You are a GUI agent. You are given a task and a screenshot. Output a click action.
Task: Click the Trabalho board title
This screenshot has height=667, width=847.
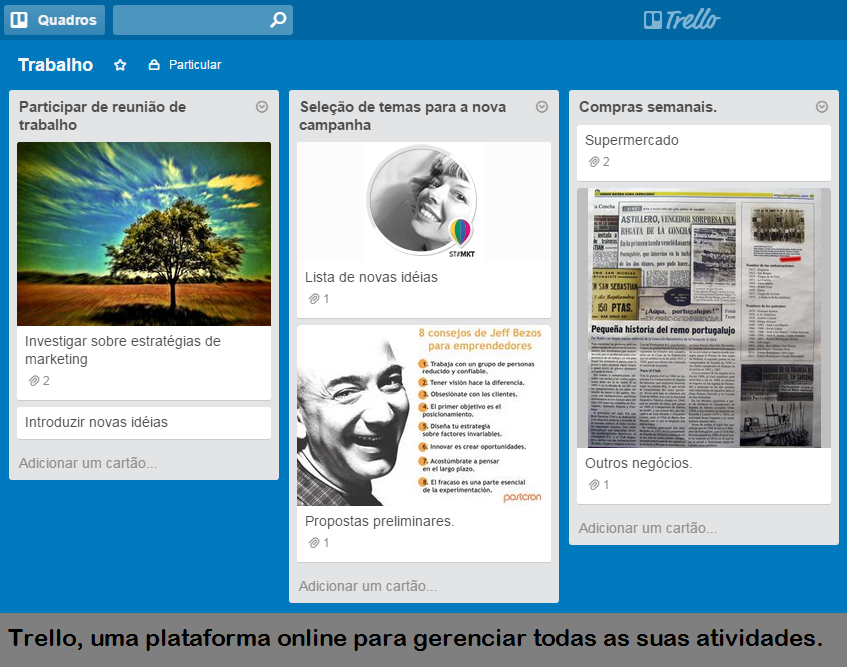(56, 65)
